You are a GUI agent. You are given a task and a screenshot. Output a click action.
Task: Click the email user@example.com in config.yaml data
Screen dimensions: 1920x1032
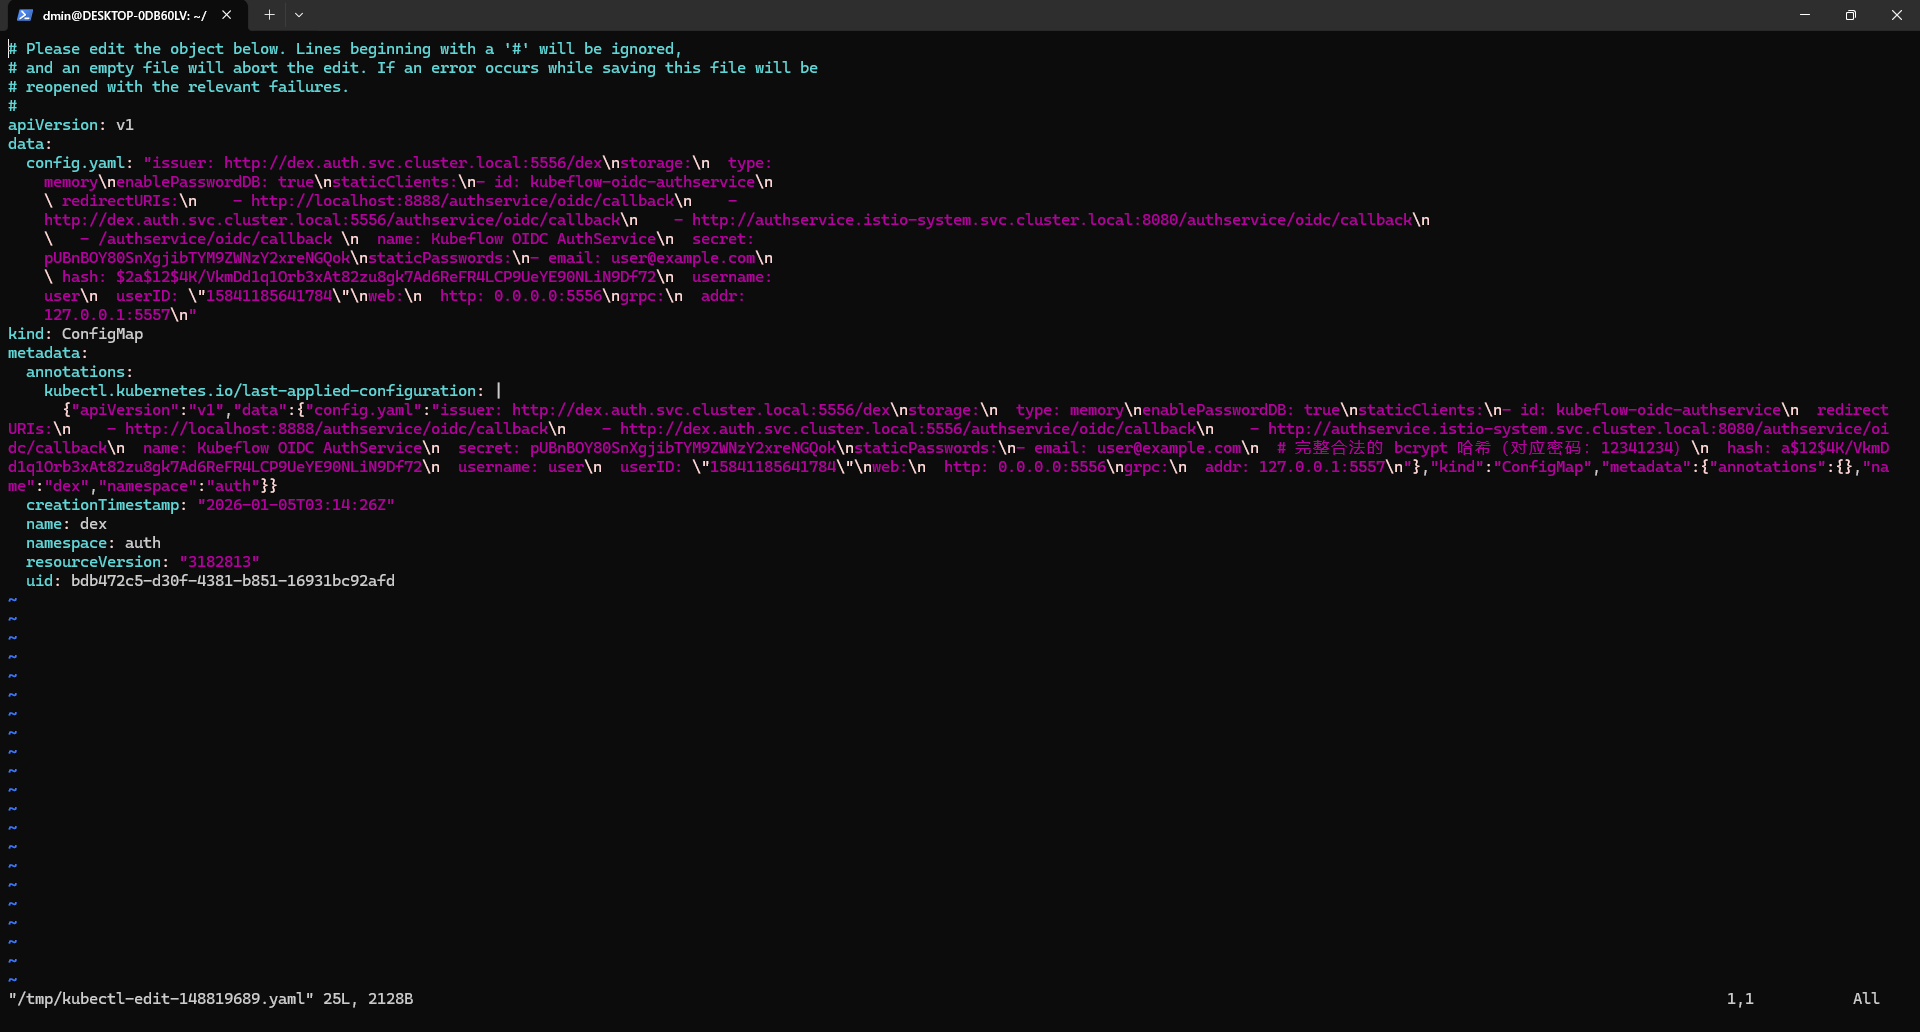(x=683, y=258)
